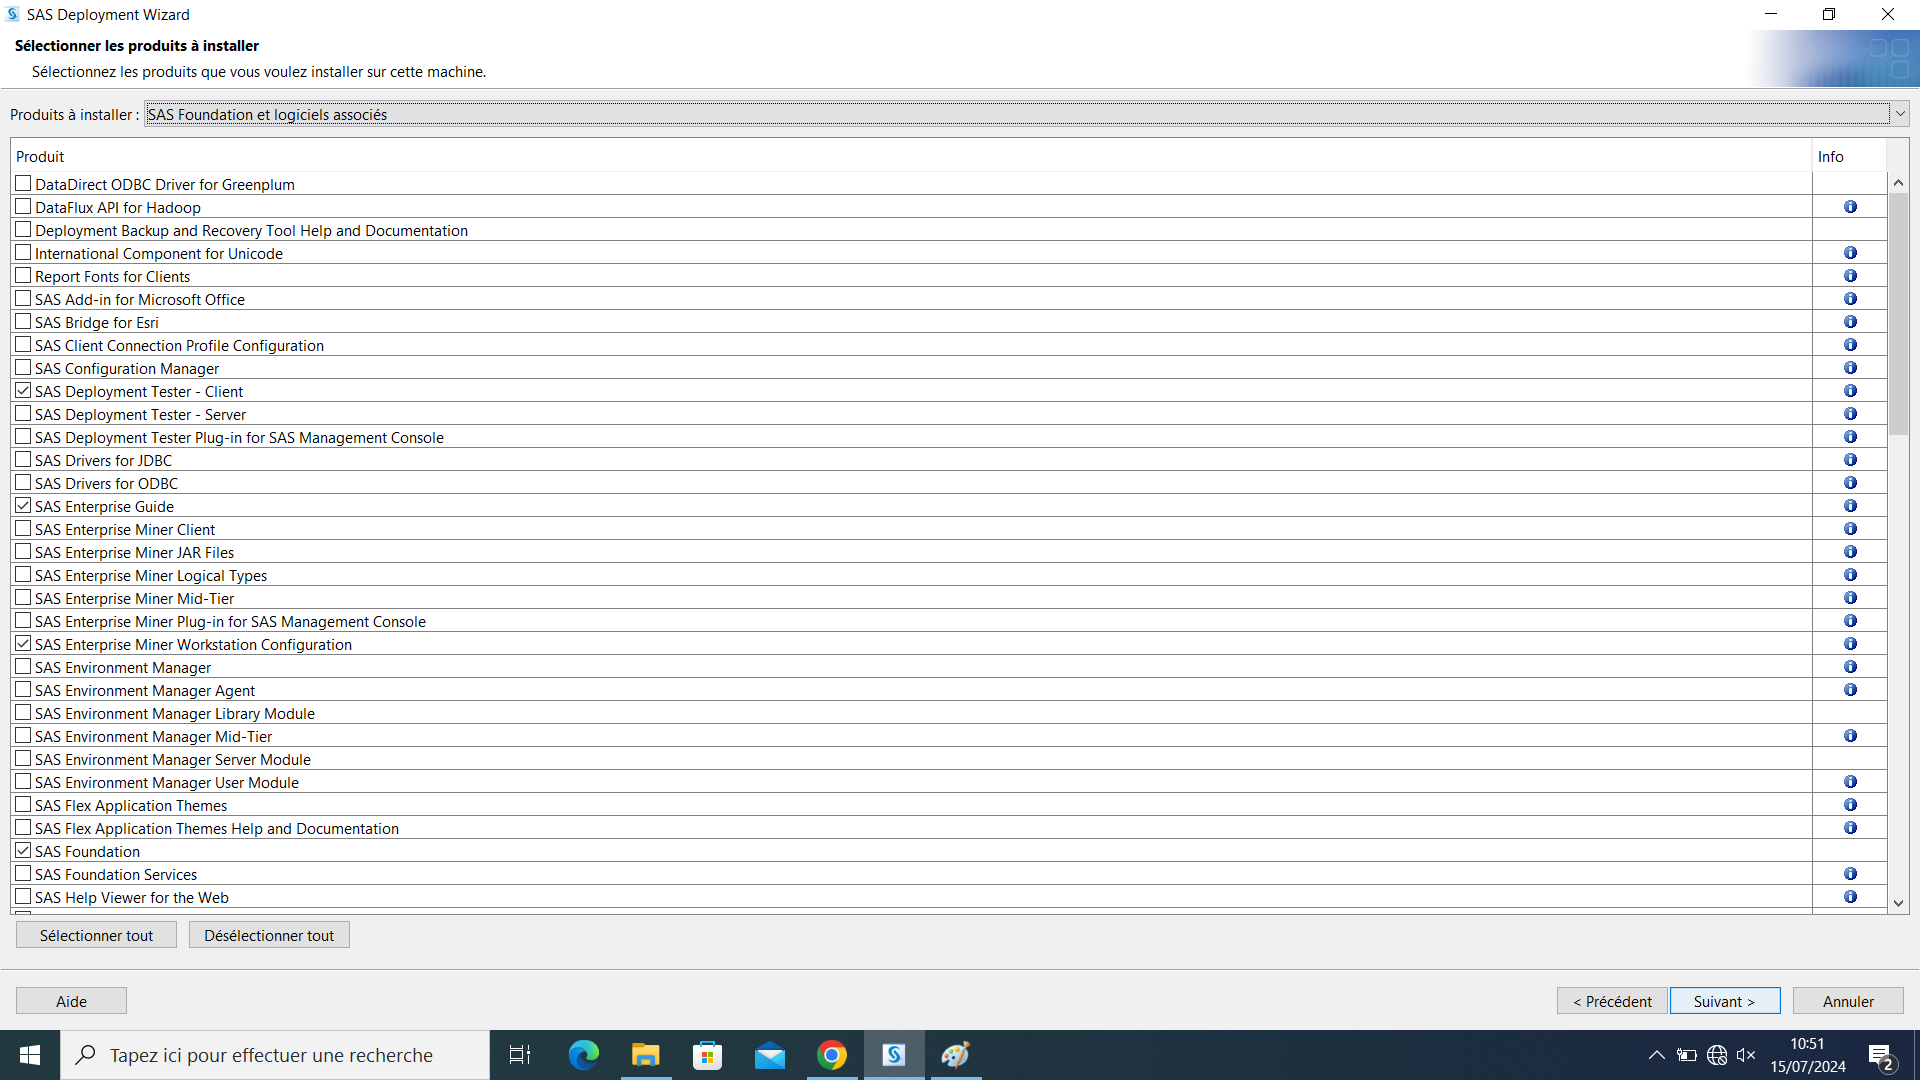The width and height of the screenshot is (1920, 1080).
Task: Click info icon for SAS Foundation Services
Action: [x=1850, y=874]
